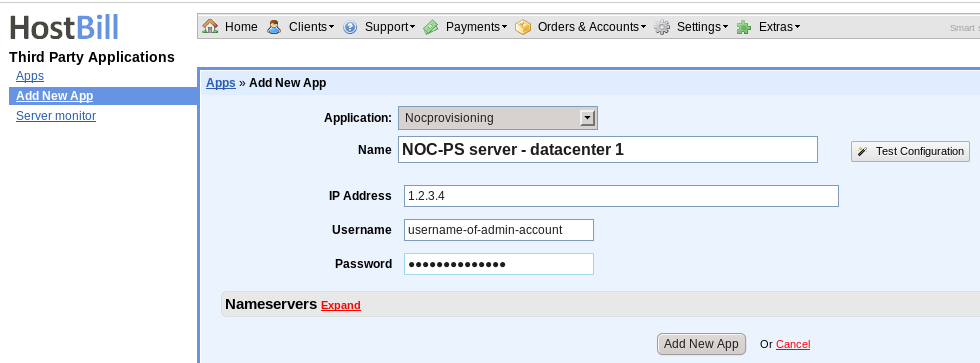Click the wand icon on Test Configuration
The height and width of the screenshot is (363, 980).
click(x=862, y=151)
